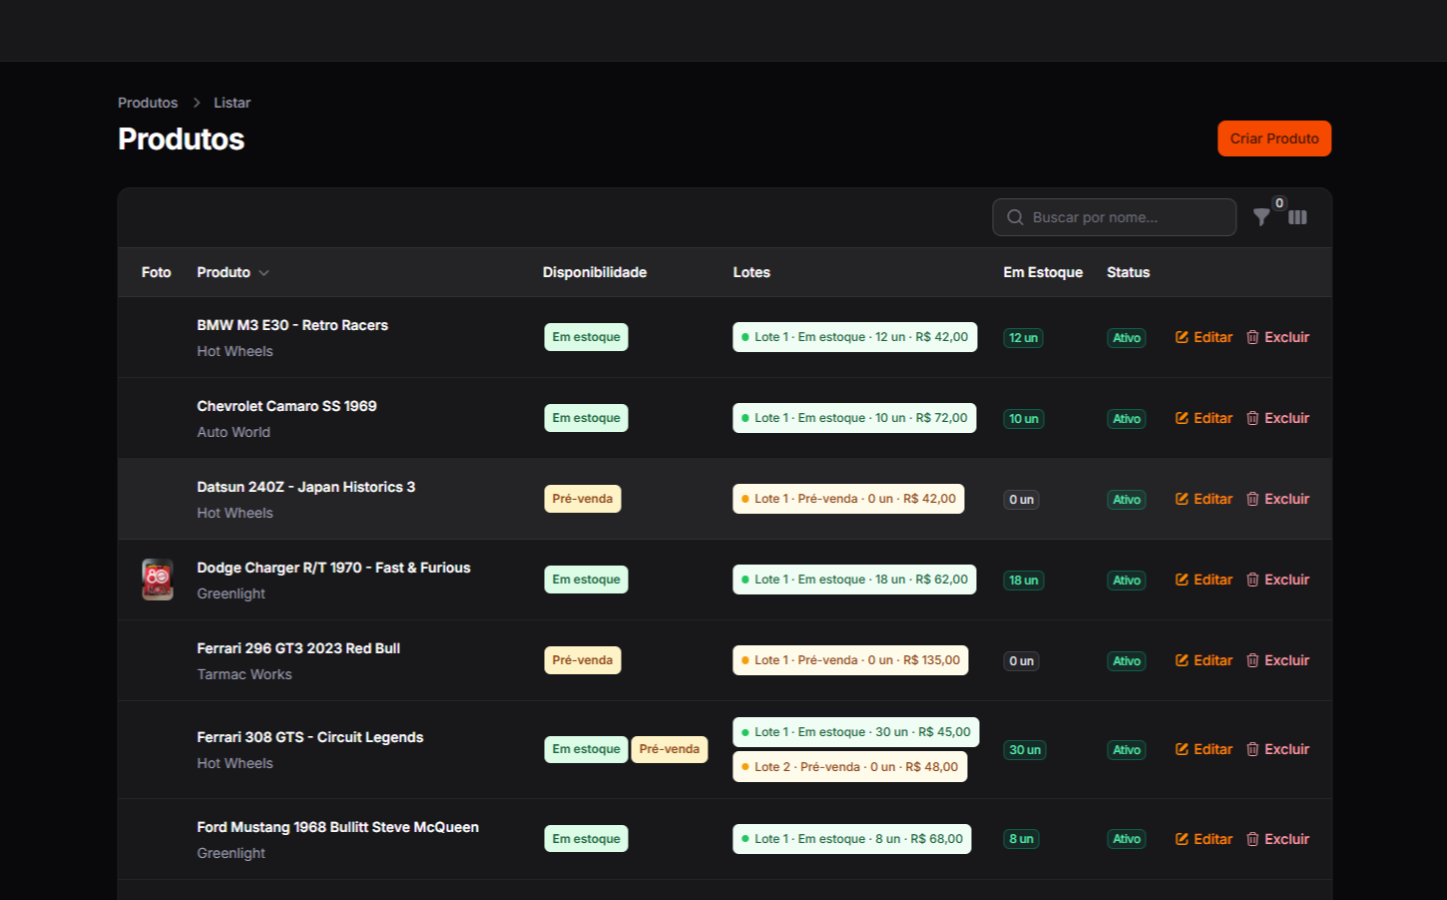
Task: Open BMW M3 E30 - Retro Racers product
Action: coord(292,325)
